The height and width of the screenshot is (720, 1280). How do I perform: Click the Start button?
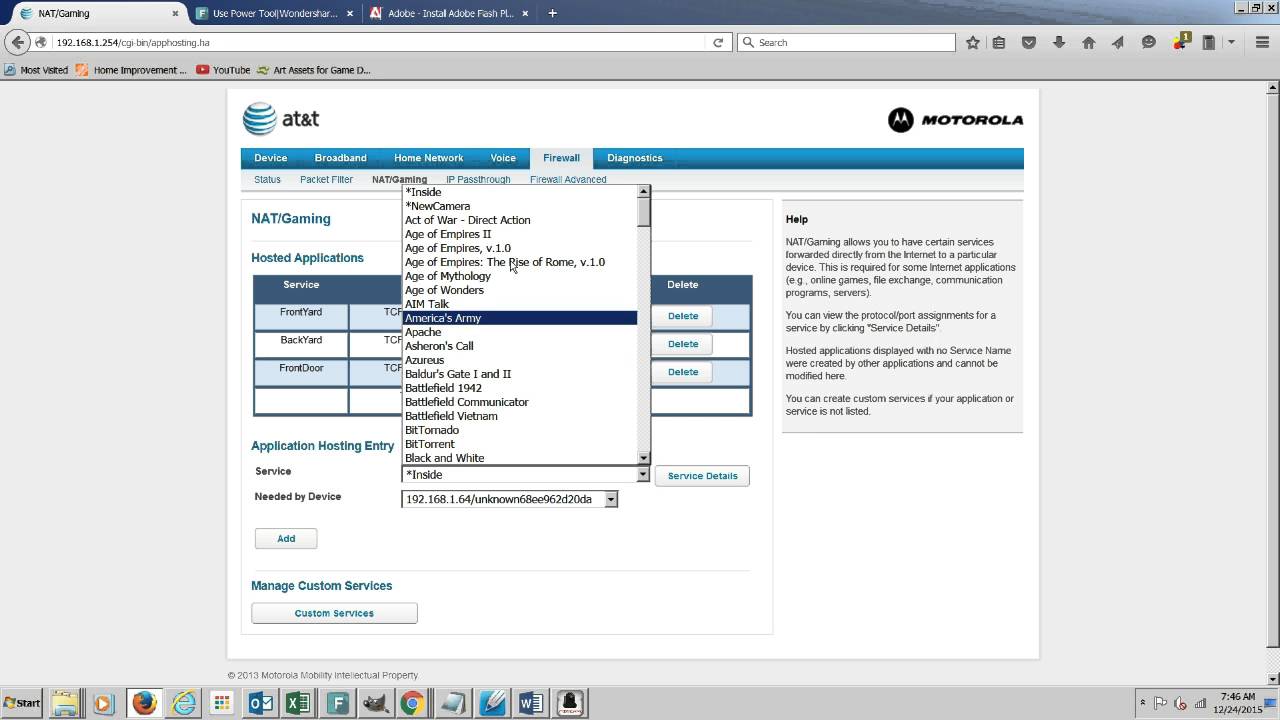pyautogui.click(x=22, y=703)
